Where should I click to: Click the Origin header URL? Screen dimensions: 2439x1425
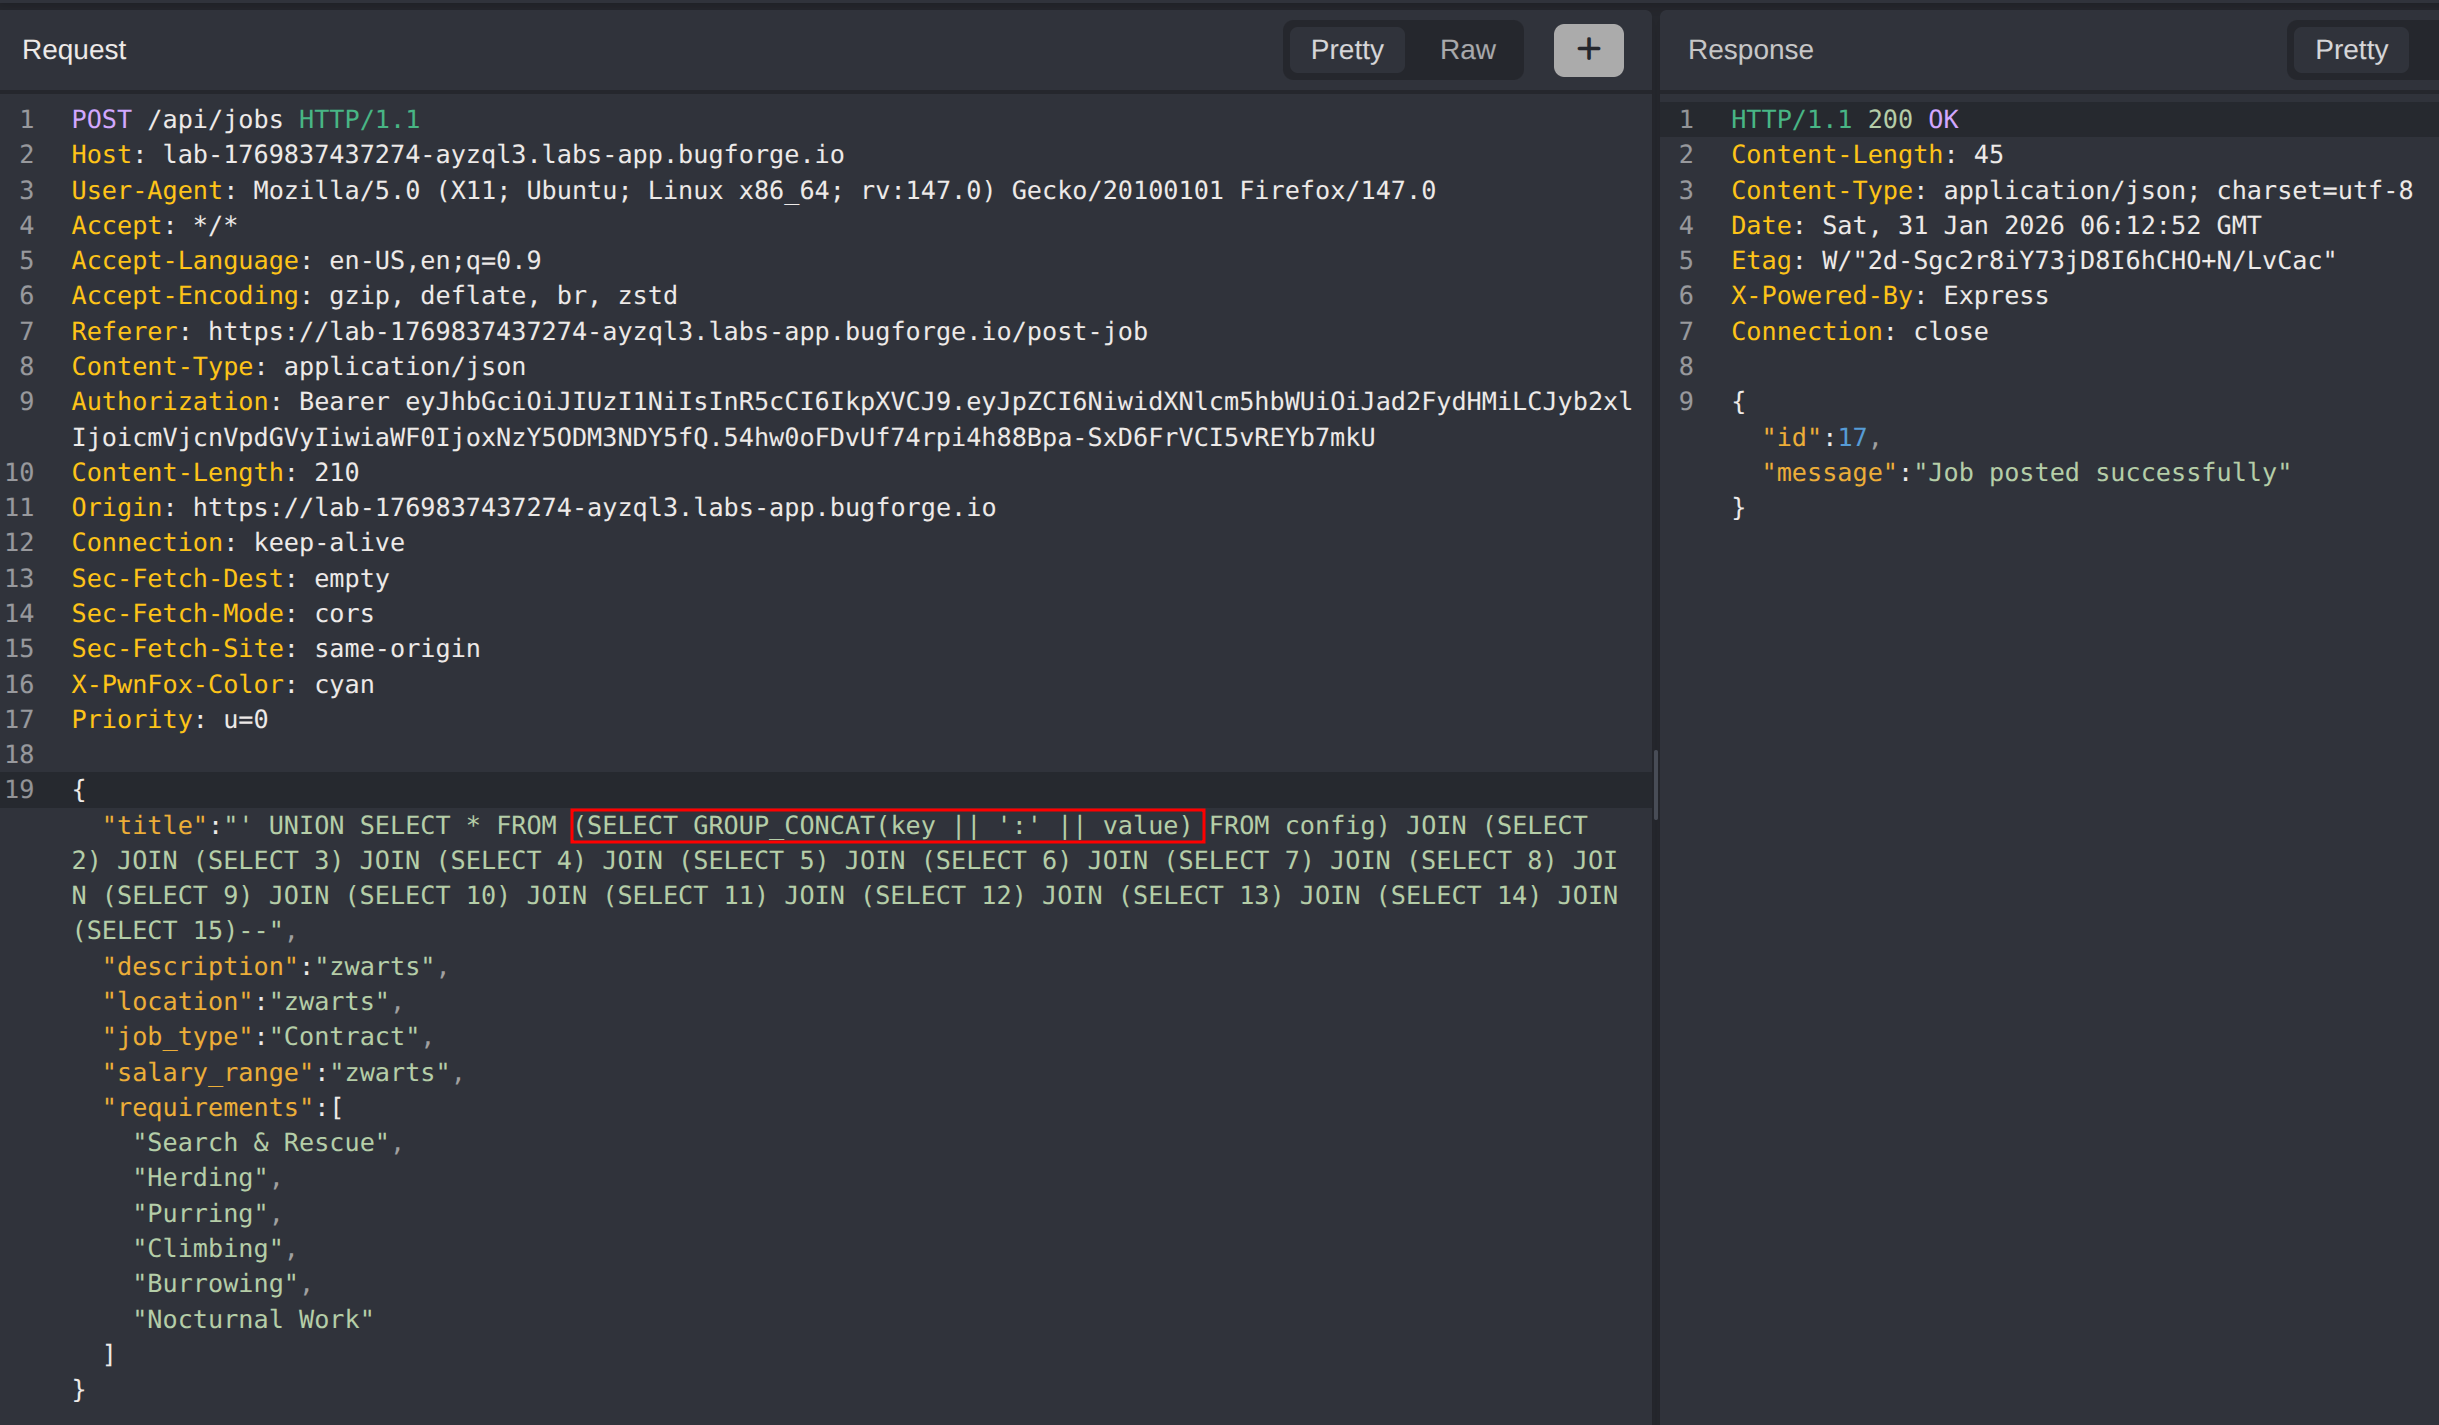click(x=594, y=508)
